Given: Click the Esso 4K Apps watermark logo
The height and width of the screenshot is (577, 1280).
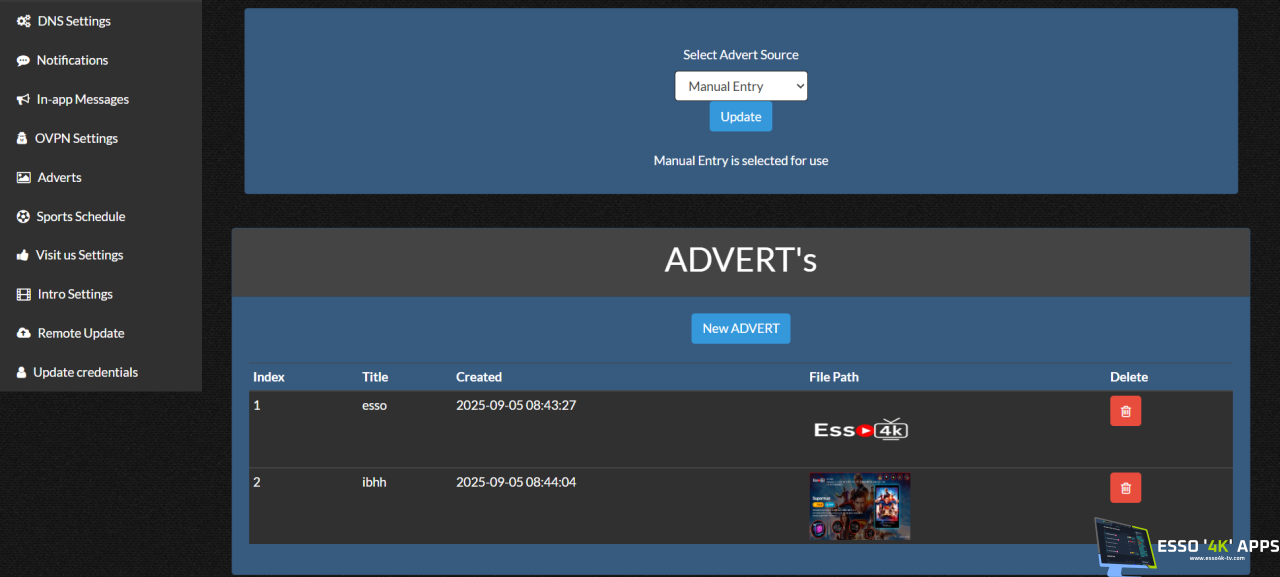Looking at the screenshot, I should tap(1186, 546).
